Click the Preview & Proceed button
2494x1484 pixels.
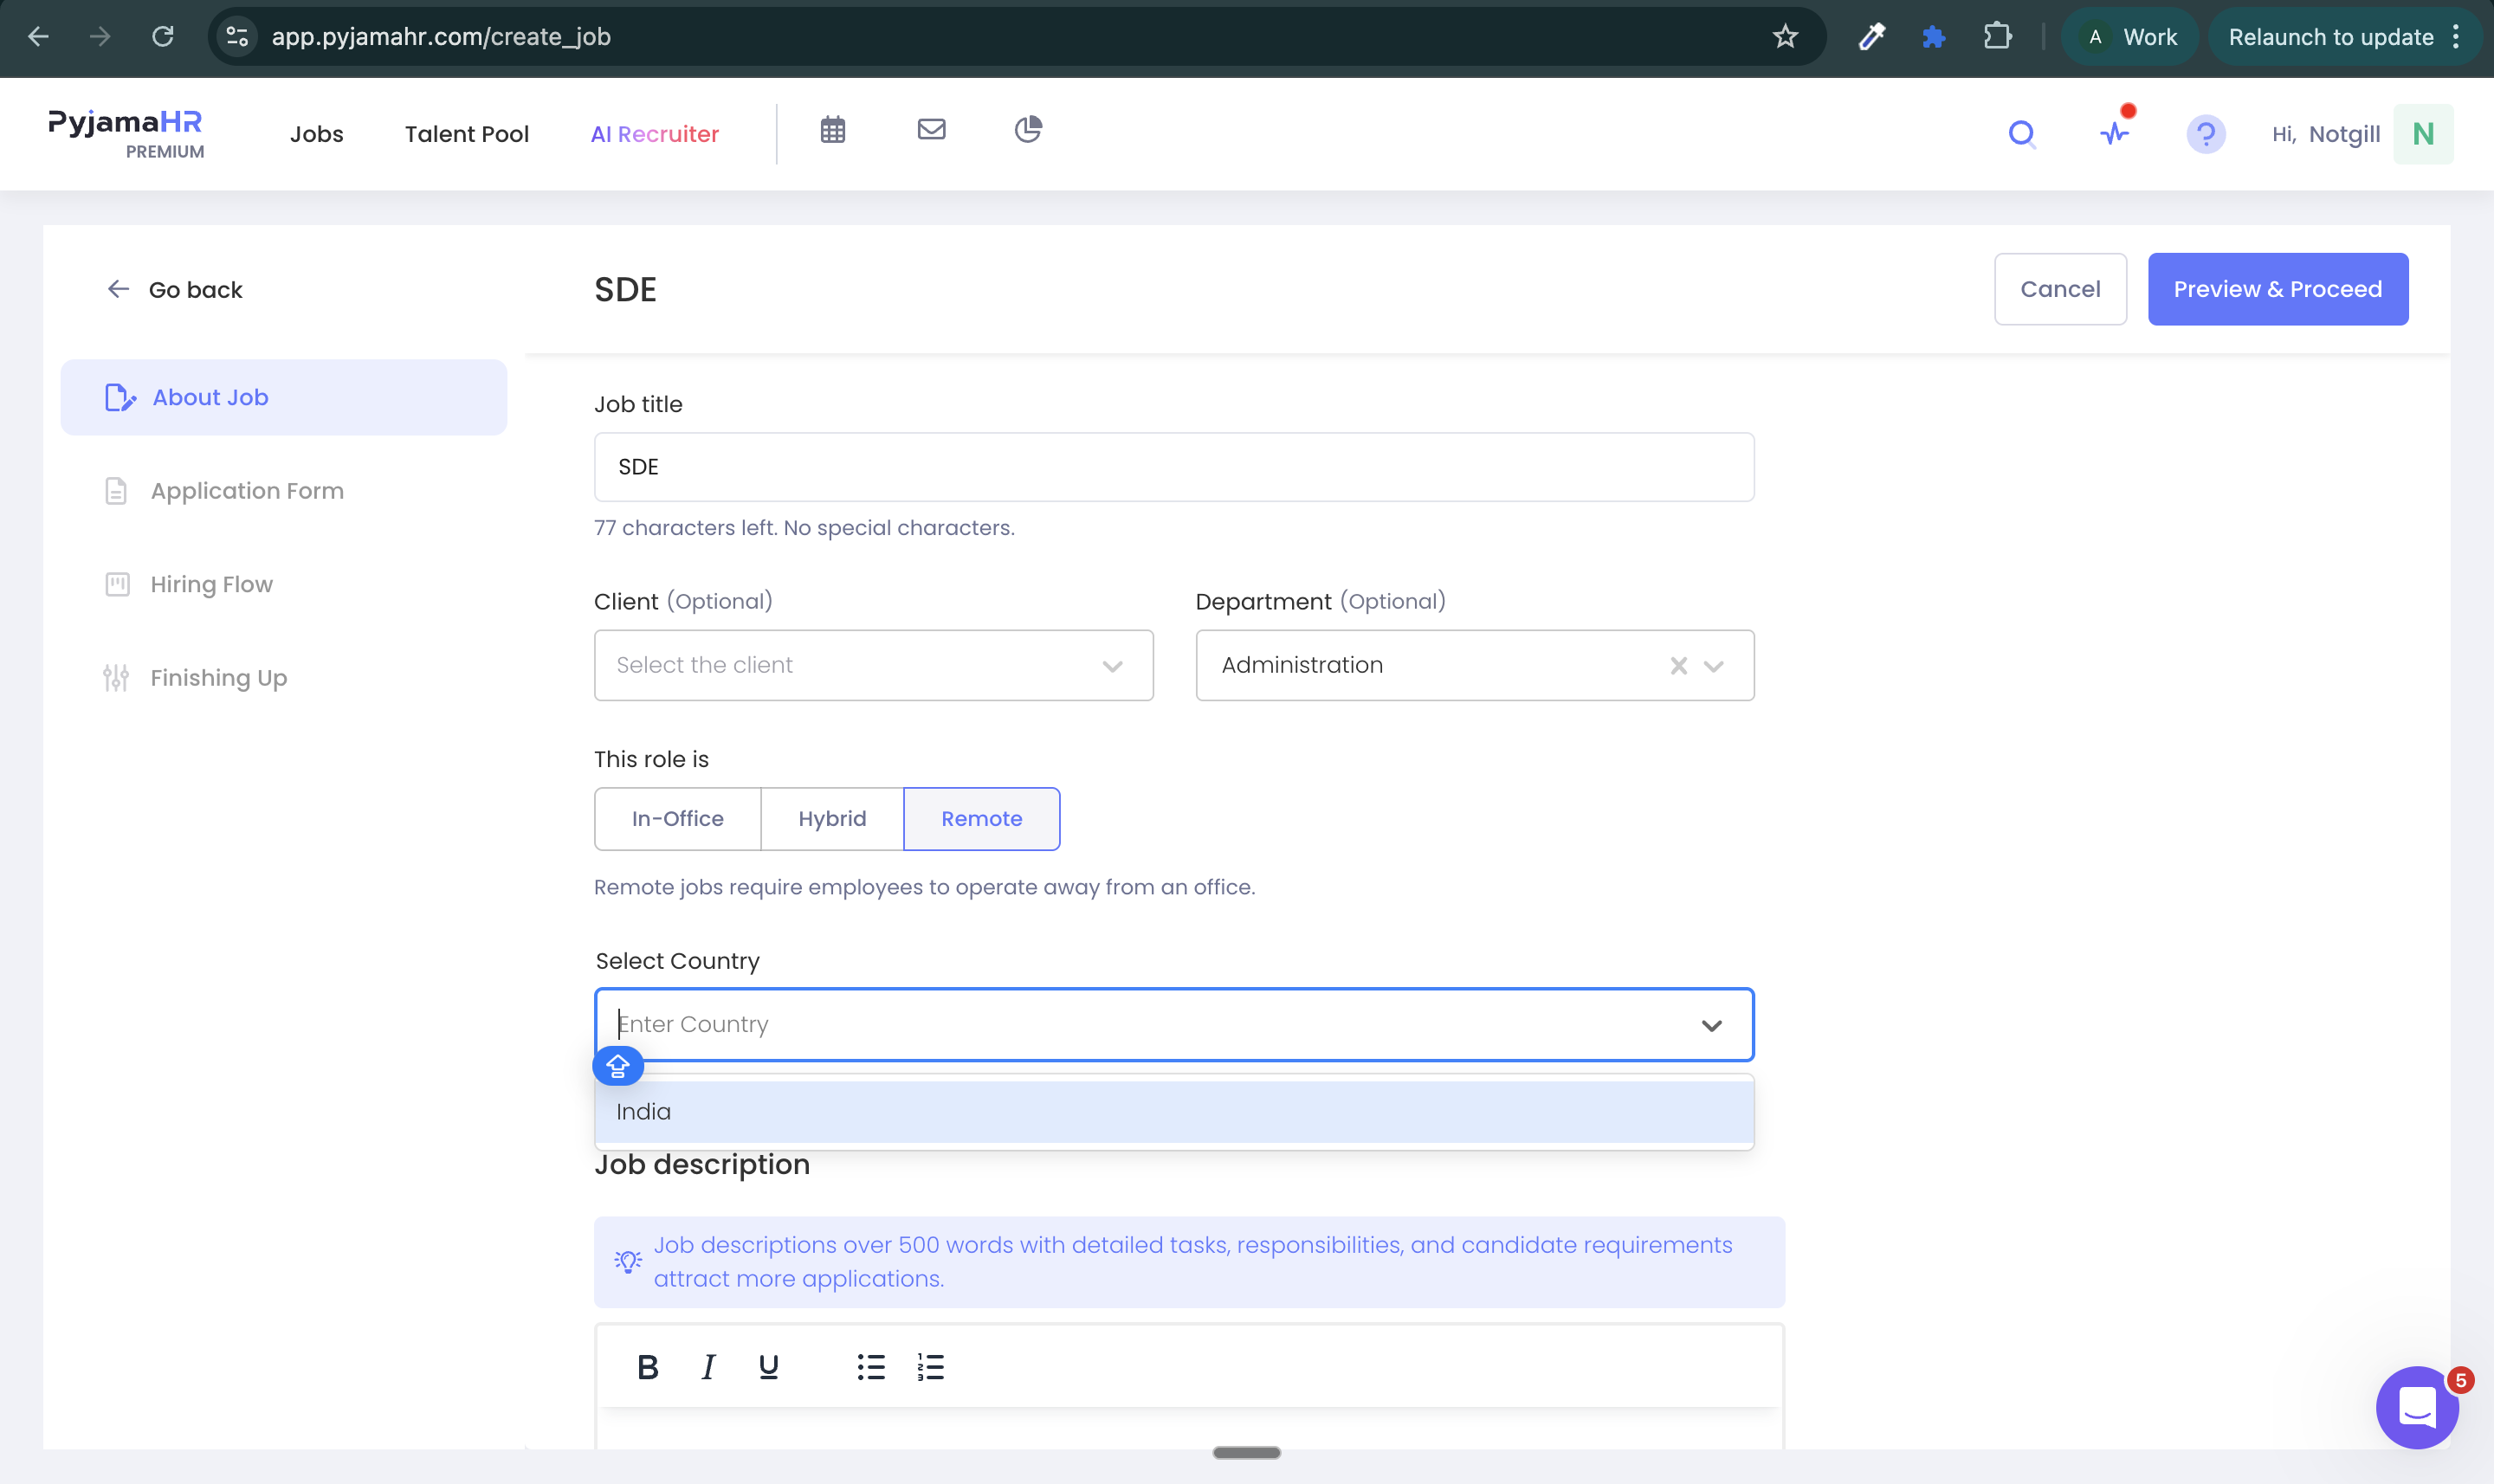2278,289
